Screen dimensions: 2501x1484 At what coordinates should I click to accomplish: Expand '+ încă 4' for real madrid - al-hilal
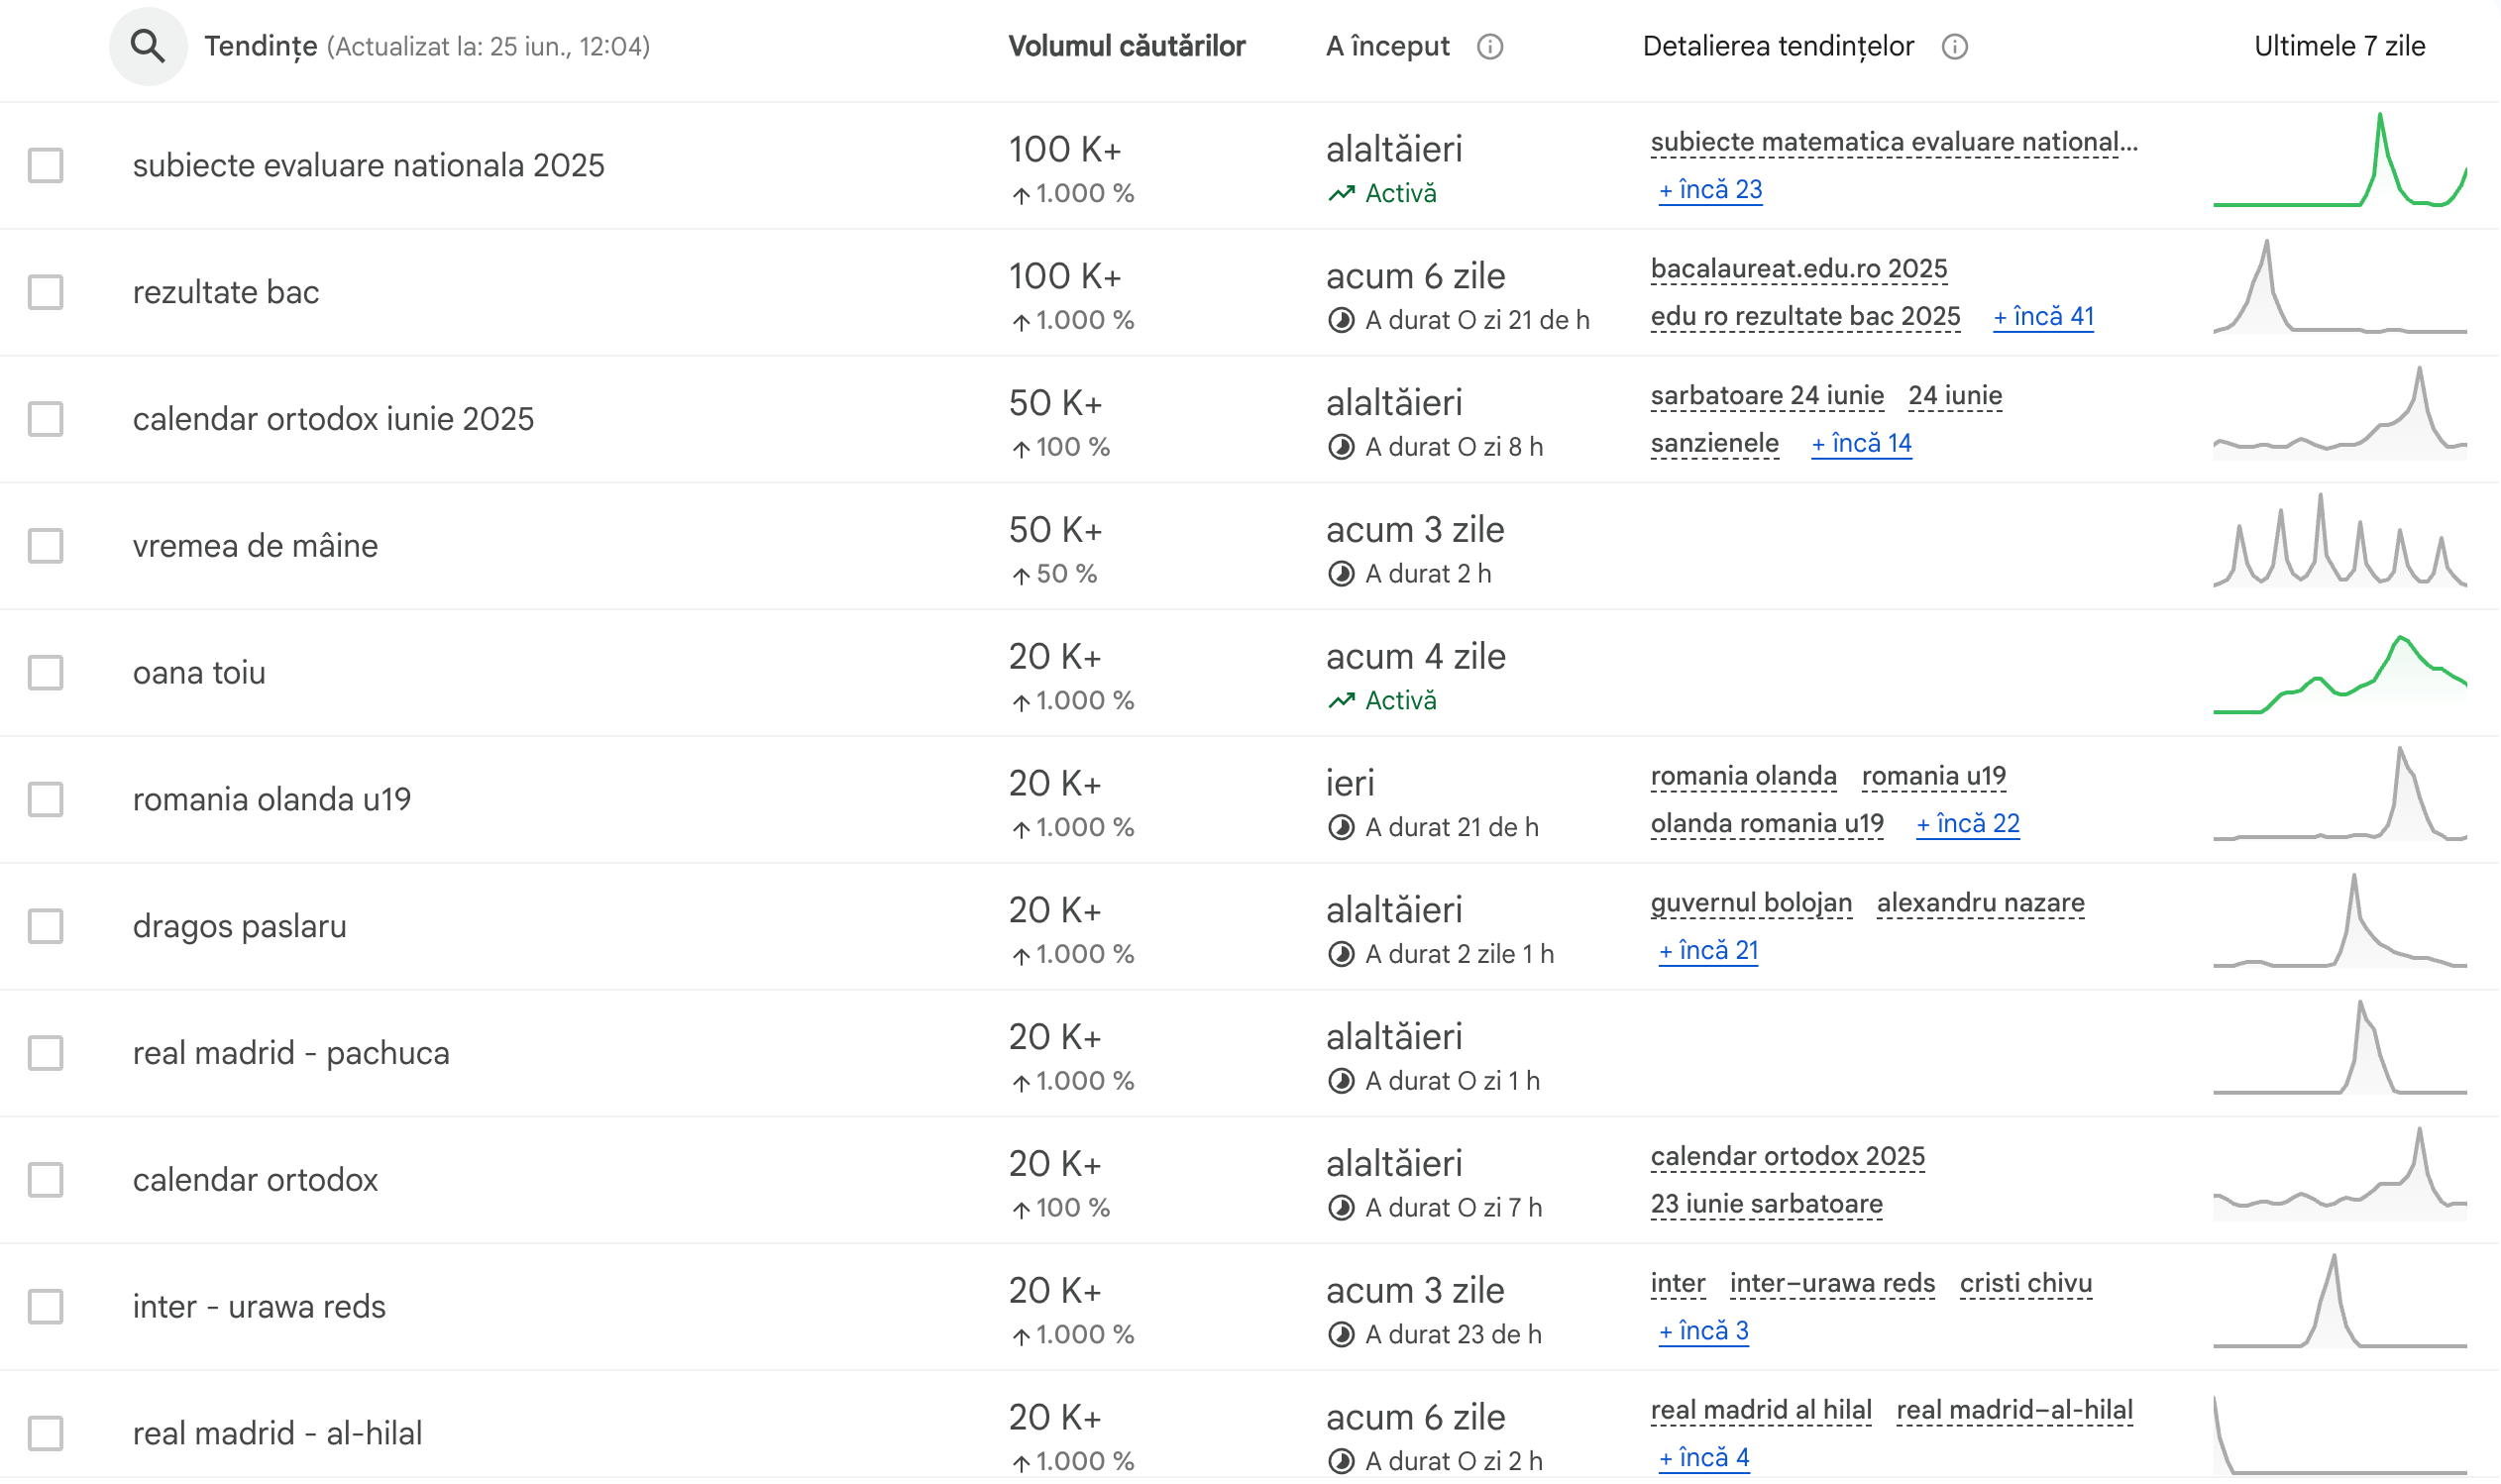[1703, 1458]
